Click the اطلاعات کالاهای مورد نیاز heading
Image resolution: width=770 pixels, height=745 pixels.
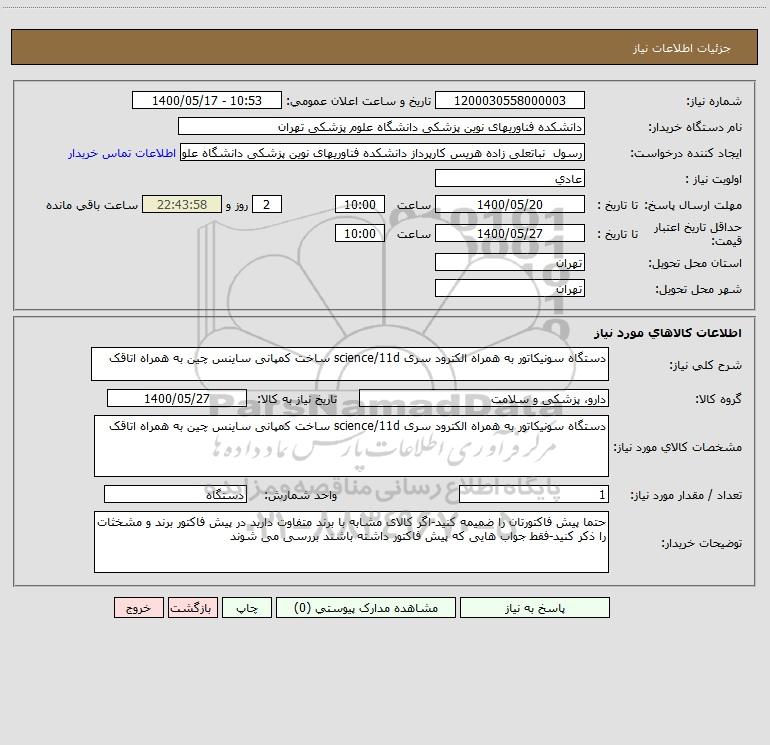[x=667, y=333]
